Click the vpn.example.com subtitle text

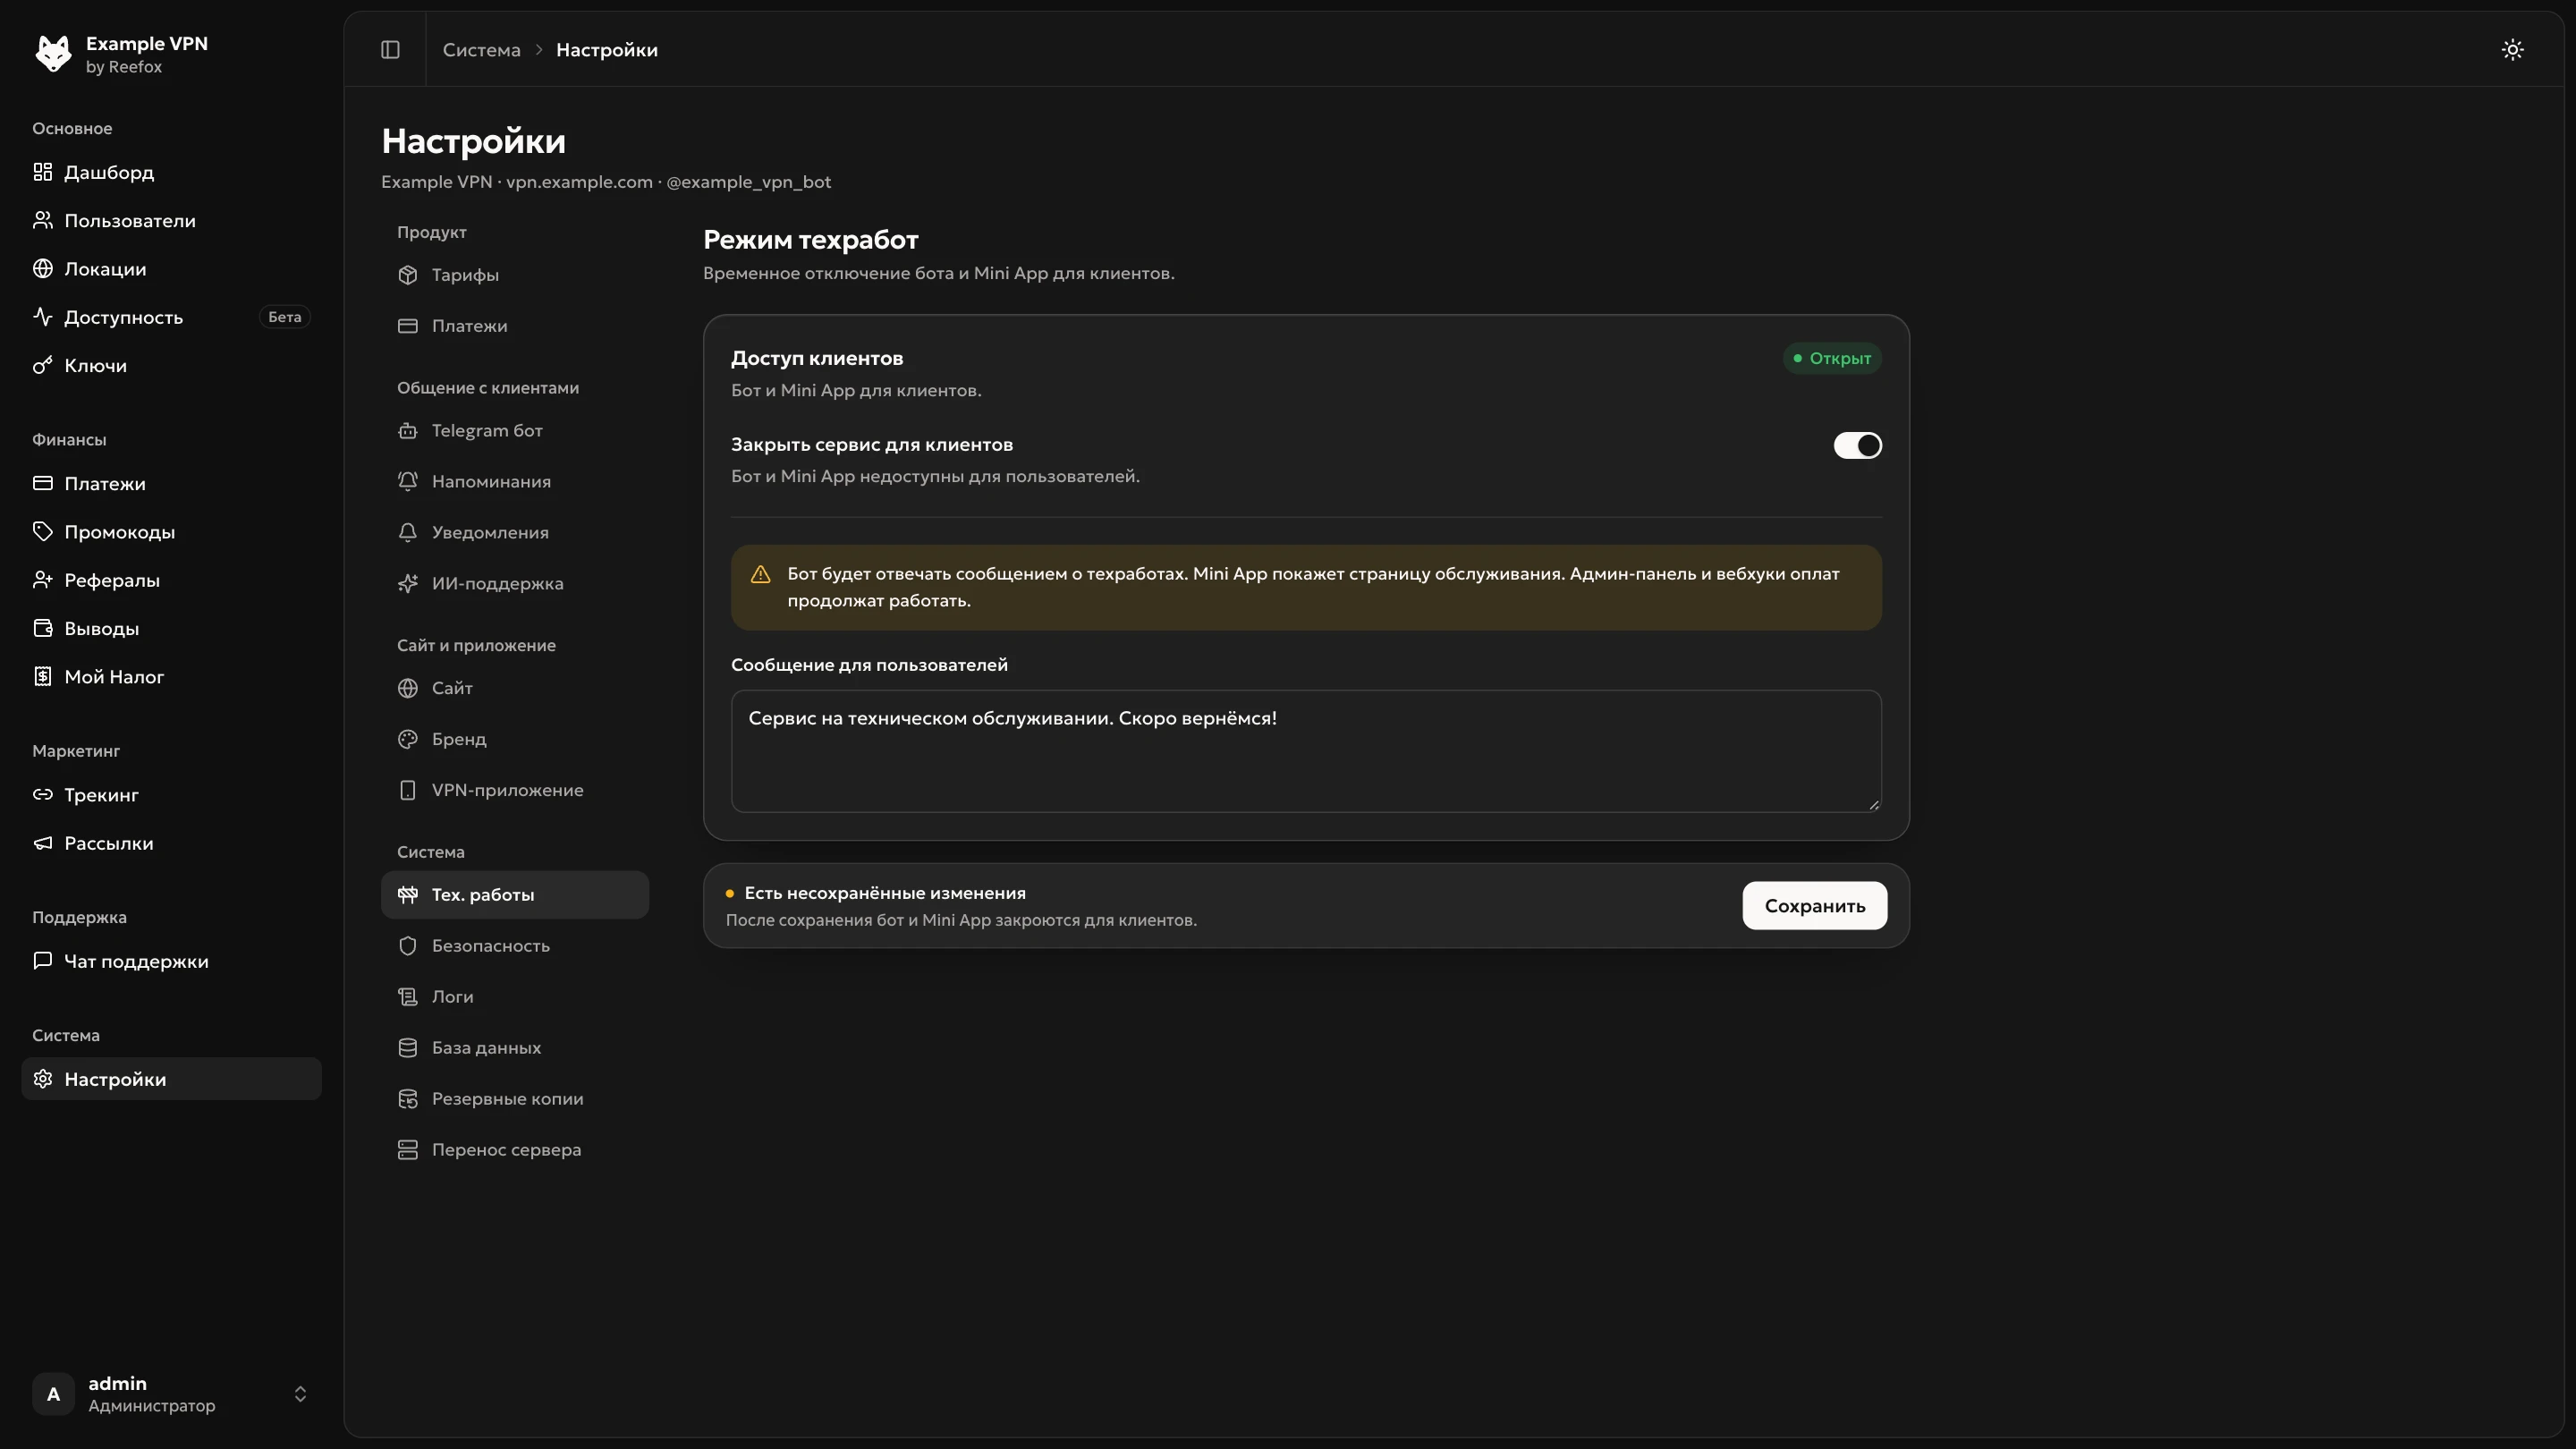pyautogui.click(x=579, y=182)
